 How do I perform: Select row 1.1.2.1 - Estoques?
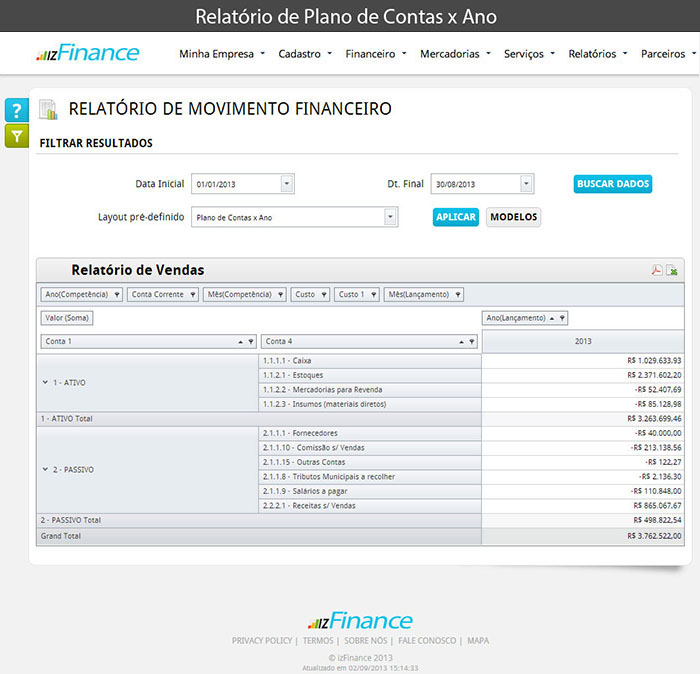point(370,375)
